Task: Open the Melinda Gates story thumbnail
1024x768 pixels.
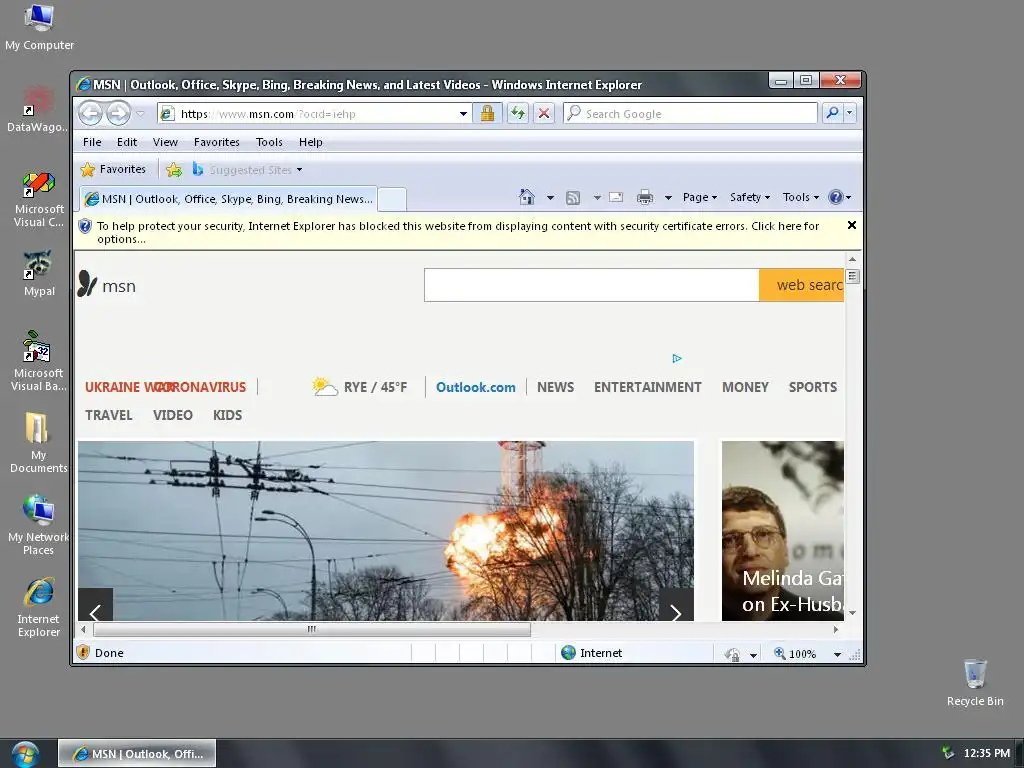Action: (x=782, y=530)
